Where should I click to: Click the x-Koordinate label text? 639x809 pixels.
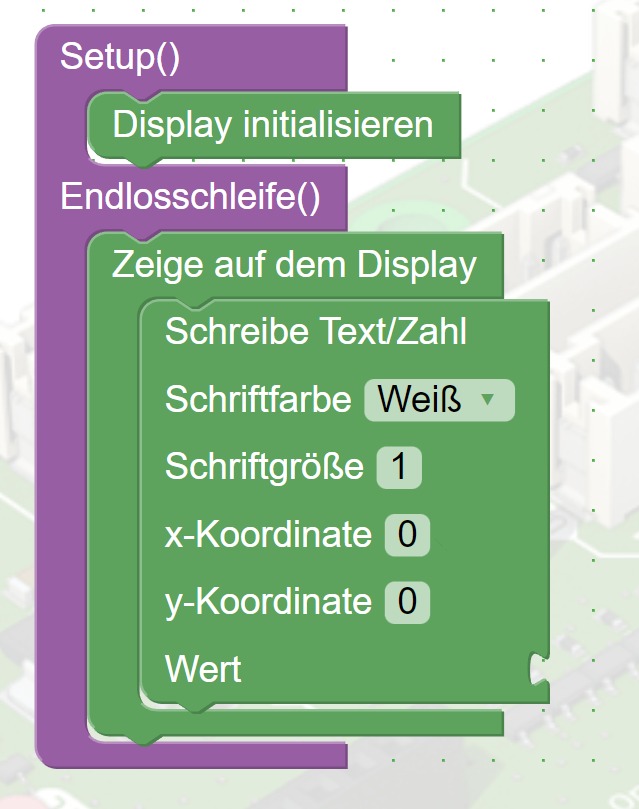click(268, 535)
